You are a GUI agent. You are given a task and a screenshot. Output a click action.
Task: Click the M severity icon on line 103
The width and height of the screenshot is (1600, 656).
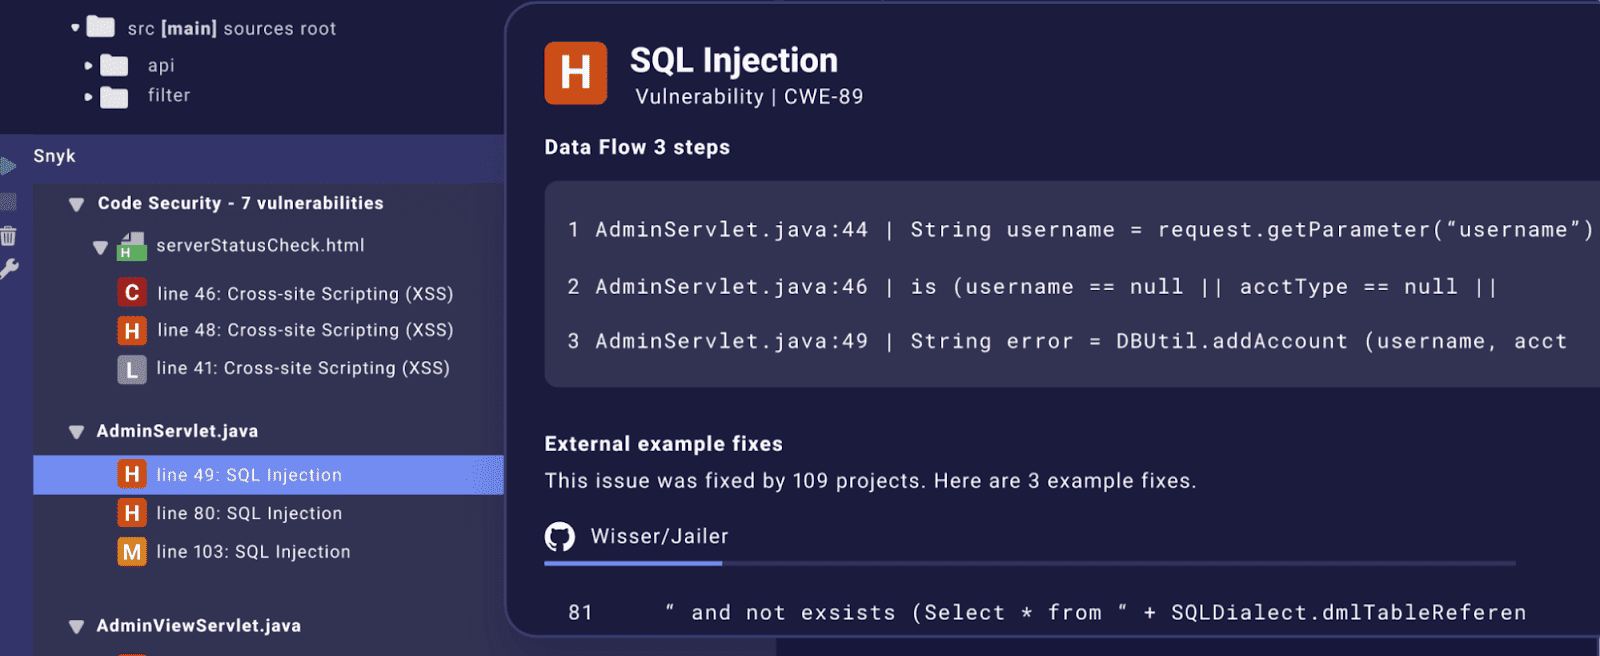pyautogui.click(x=132, y=551)
